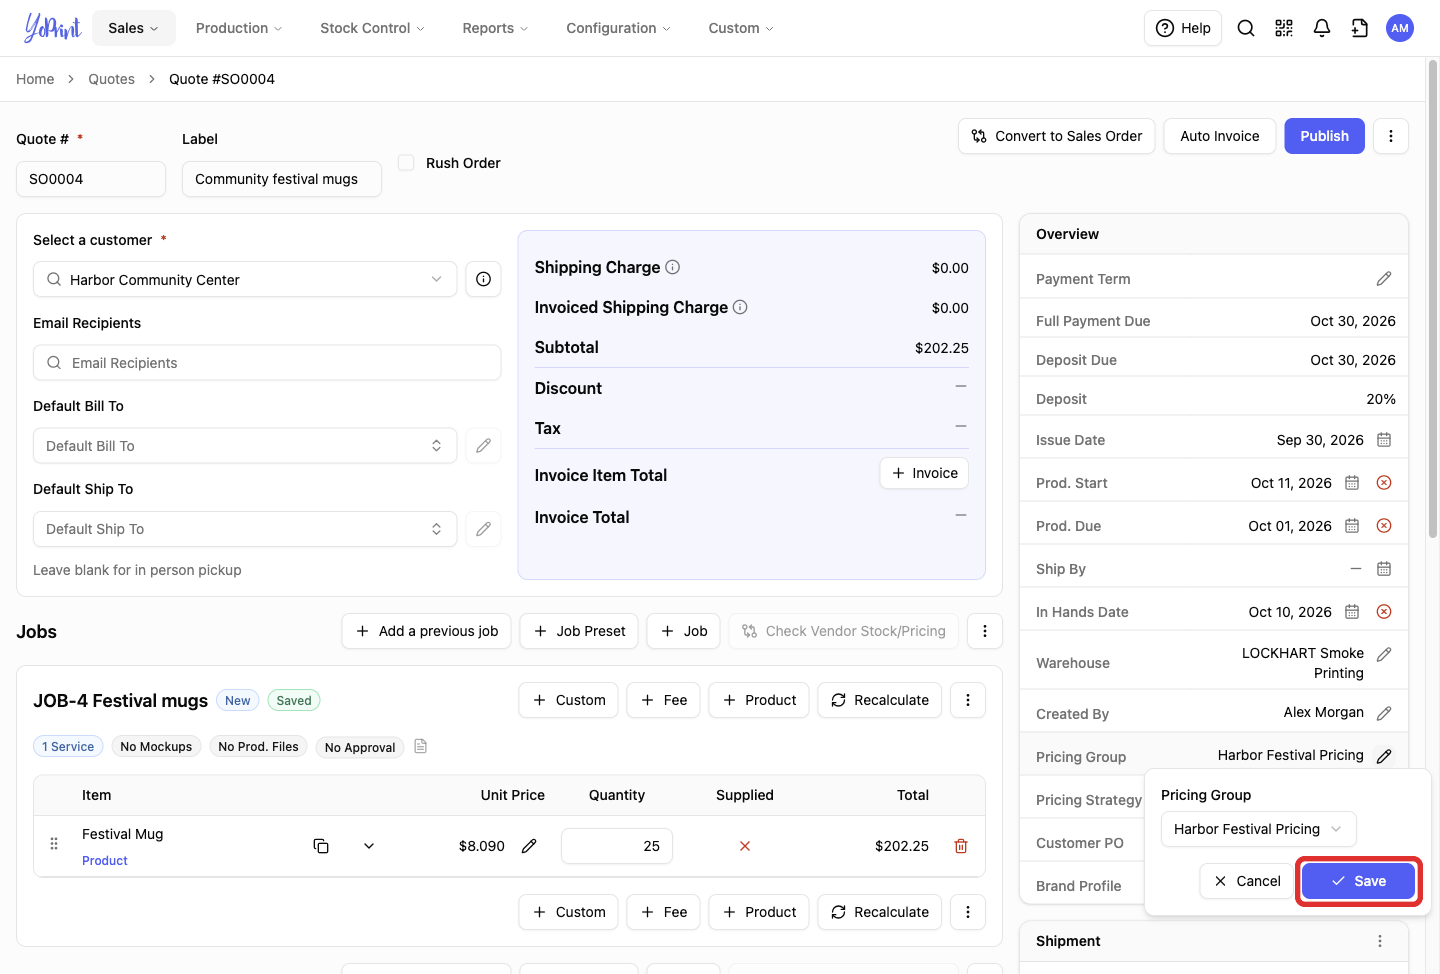Image resolution: width=1440 pixels, height=974 pixels.
Task: Click the Auto Invoice button
Action: [1220, 136]
